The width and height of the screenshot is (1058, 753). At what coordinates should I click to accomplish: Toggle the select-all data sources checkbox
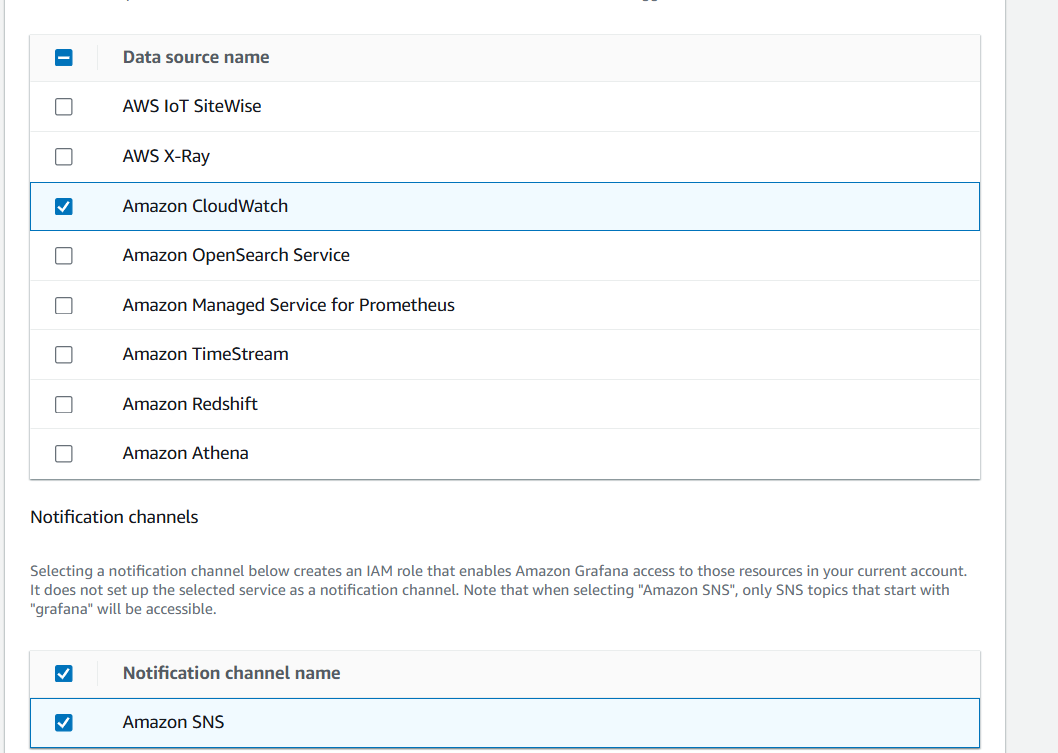pos(63,57)
